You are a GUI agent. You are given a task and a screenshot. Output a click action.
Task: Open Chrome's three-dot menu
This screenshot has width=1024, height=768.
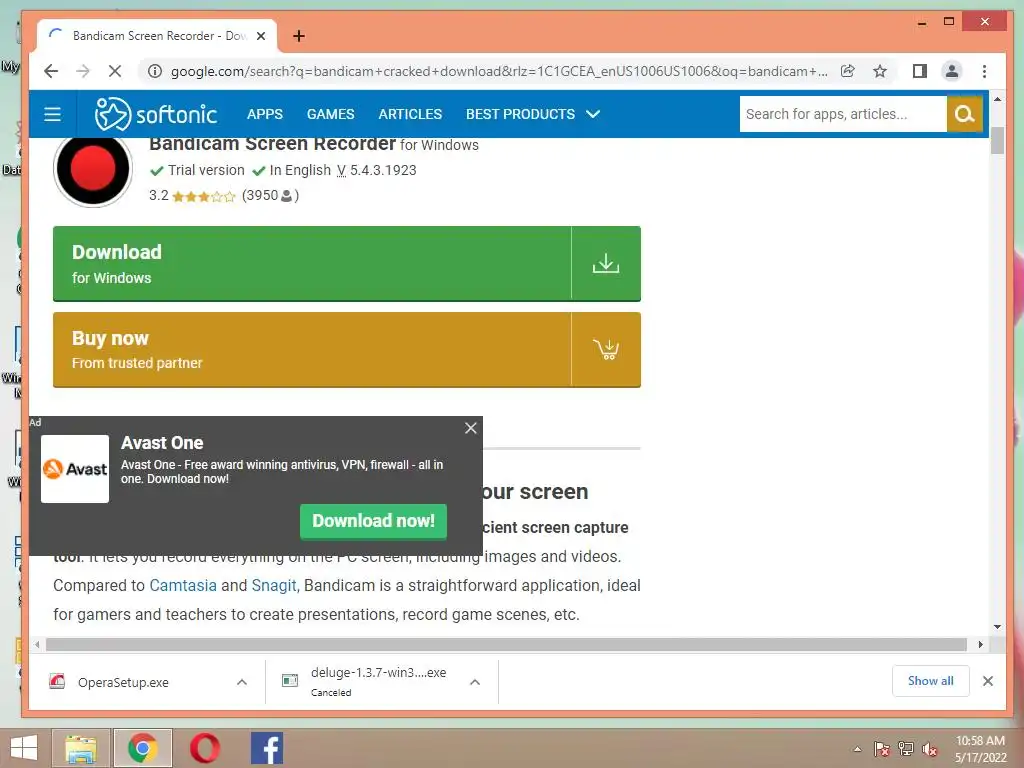[984, 71]
